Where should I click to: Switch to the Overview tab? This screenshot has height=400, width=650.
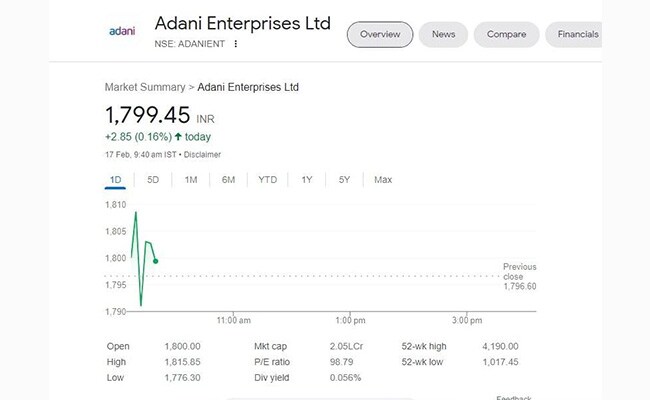tap(380, 35)
